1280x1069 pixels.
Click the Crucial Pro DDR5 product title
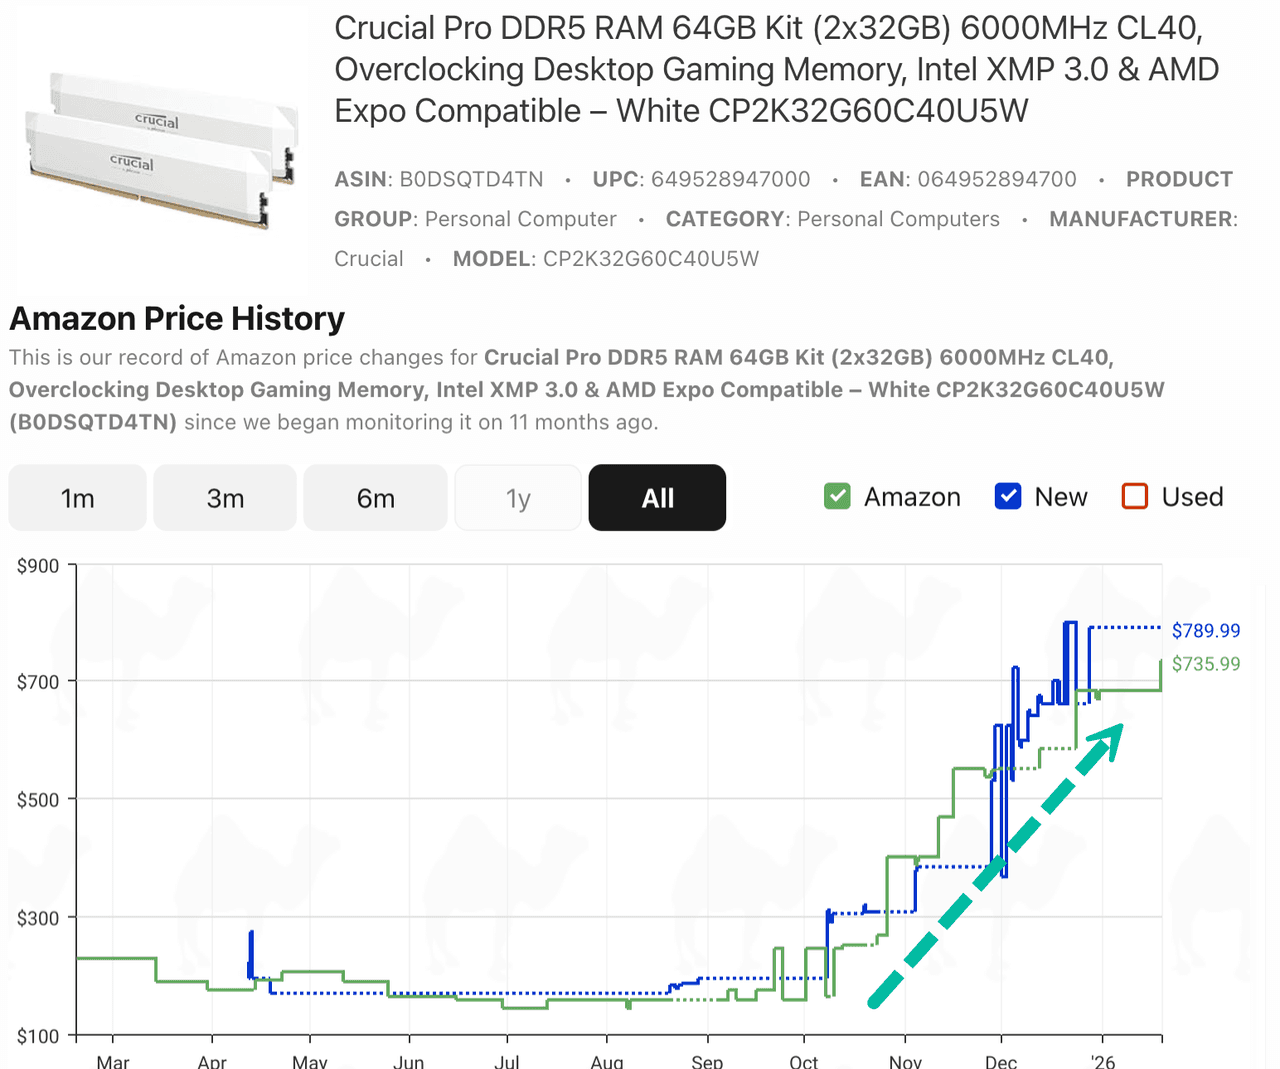point(776,70)
